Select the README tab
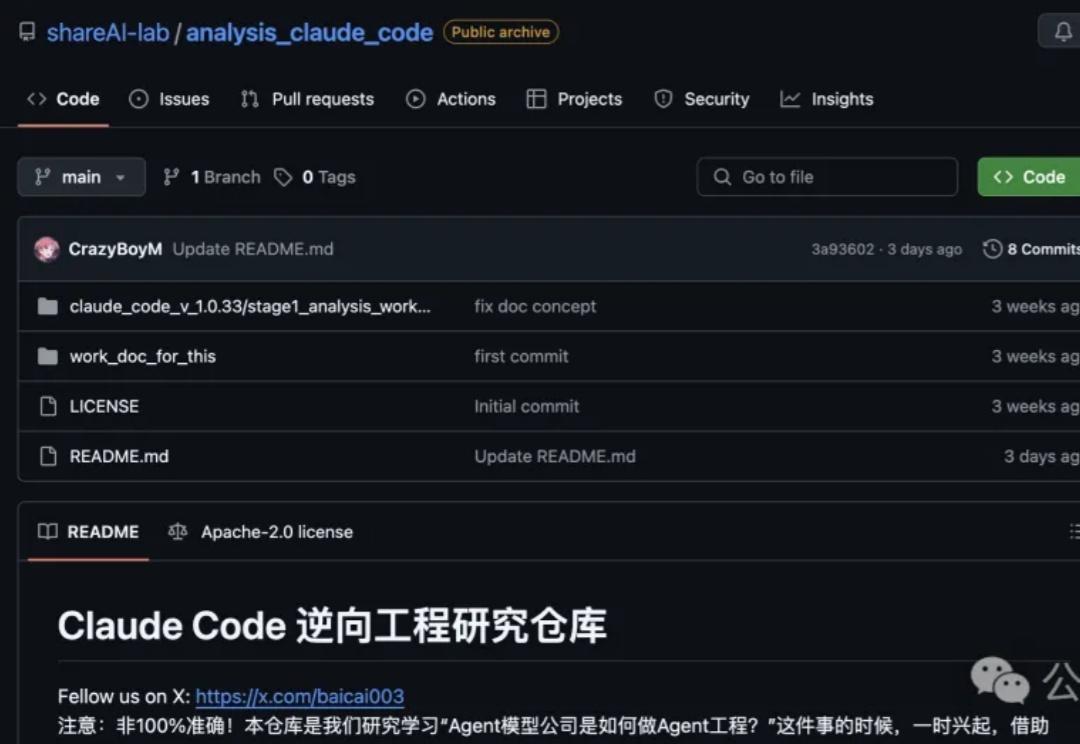 88,532
